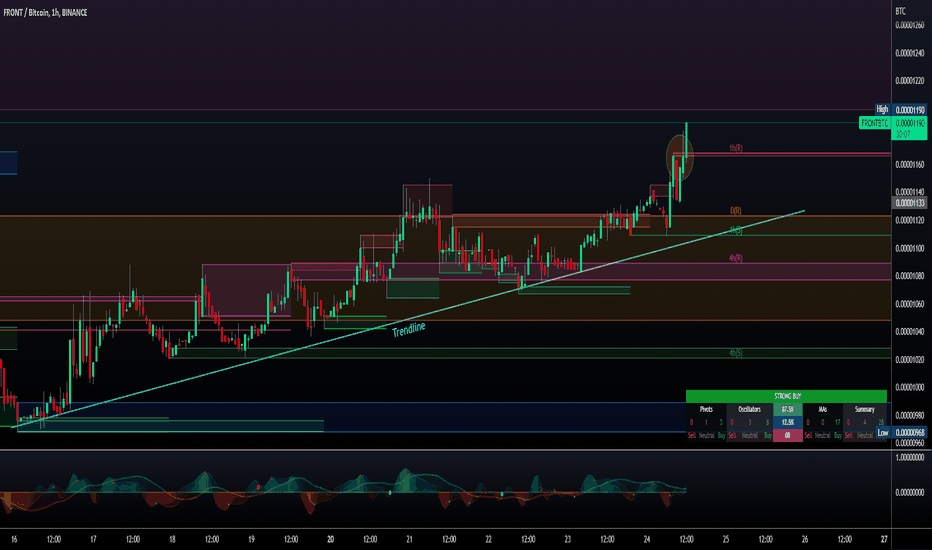Click price axis value 0.00001040

point(910,332)
